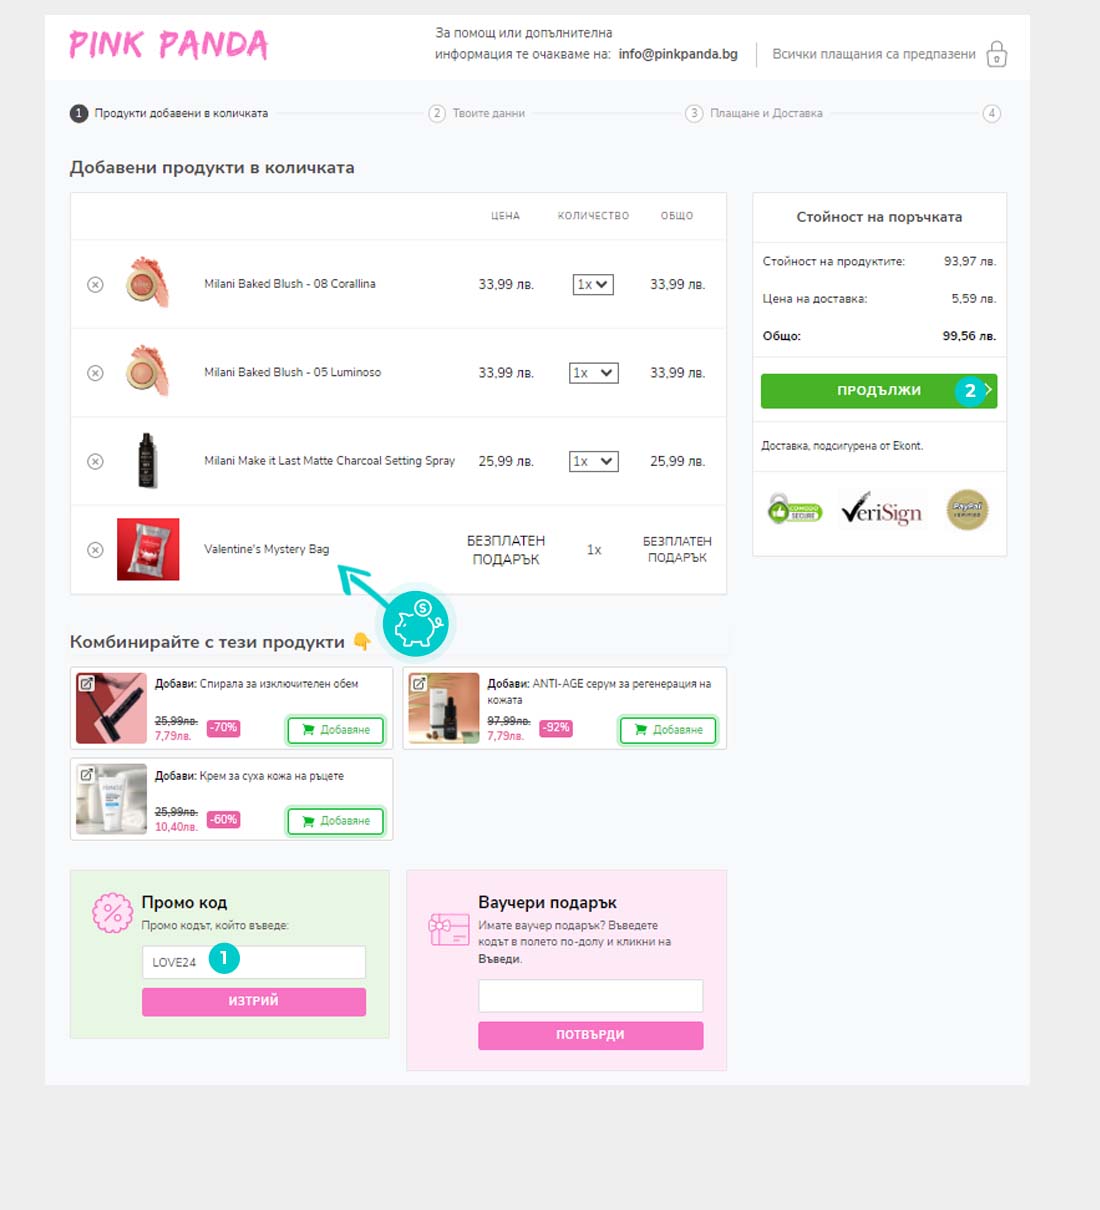The image size is (1100, 1210).
Task: Click the secure payment lock icon
Action: point(996,54)
